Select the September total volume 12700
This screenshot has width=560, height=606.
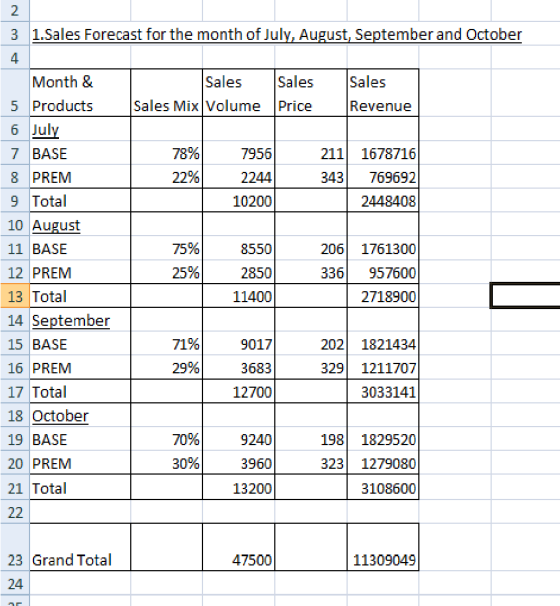point(238,392)
